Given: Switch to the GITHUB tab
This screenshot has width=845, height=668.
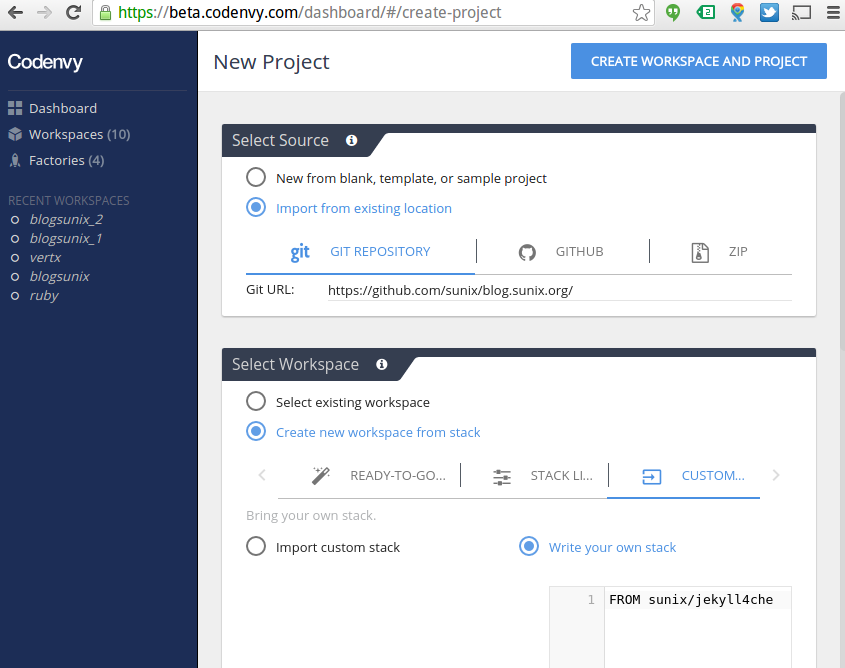Looking at the screenshot, I should [563, 252].
